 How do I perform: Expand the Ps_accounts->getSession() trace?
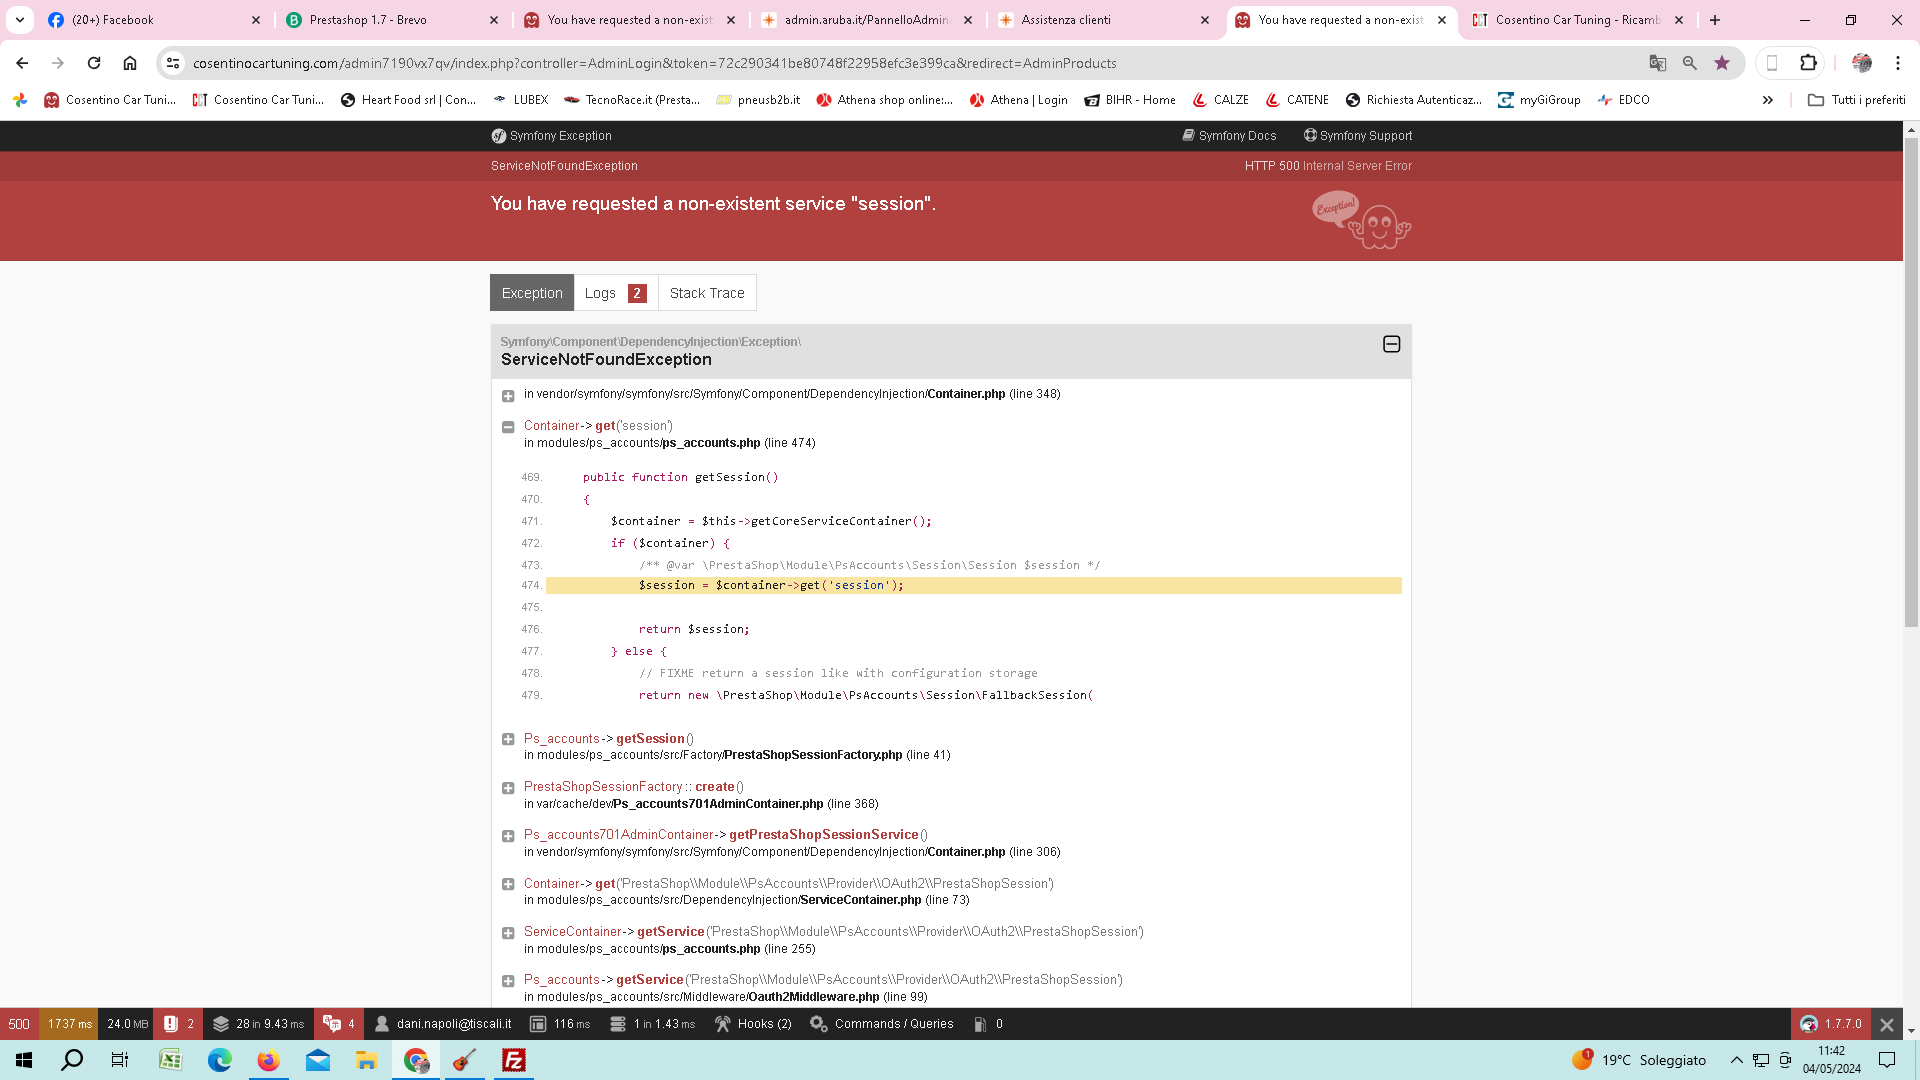click(508, 740)
